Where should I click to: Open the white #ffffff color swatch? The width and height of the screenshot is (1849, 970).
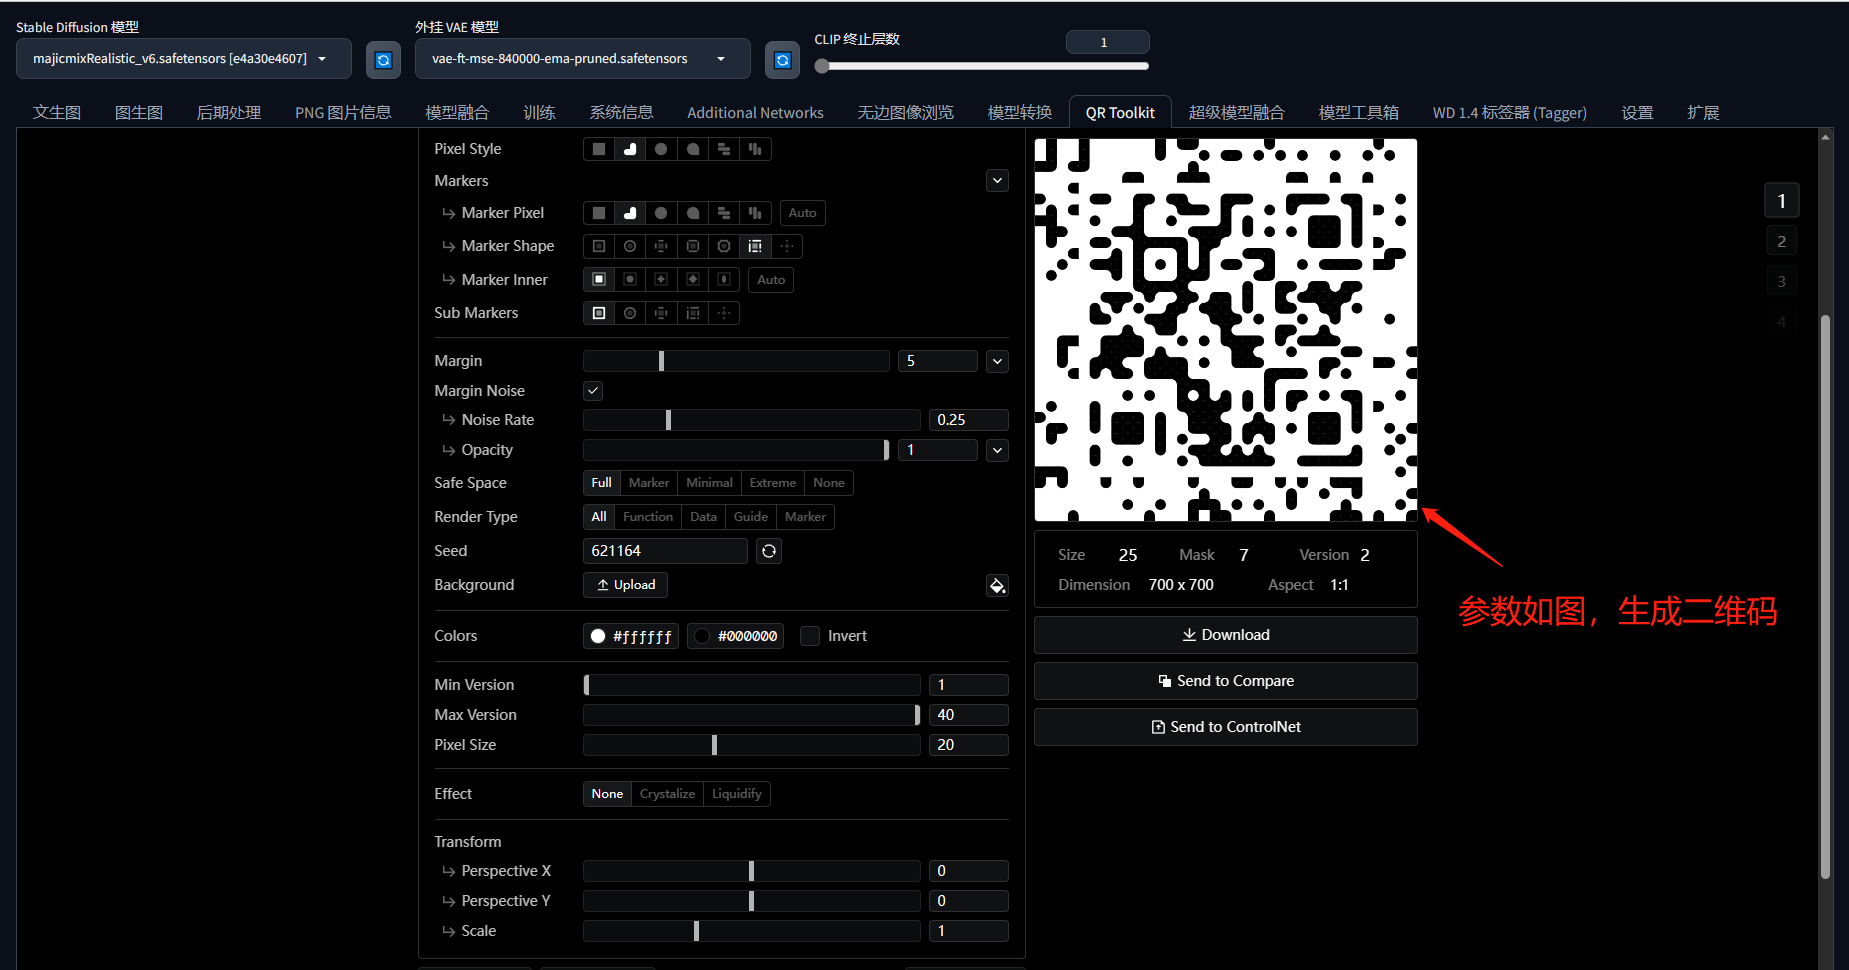click(x=631, y=636)
